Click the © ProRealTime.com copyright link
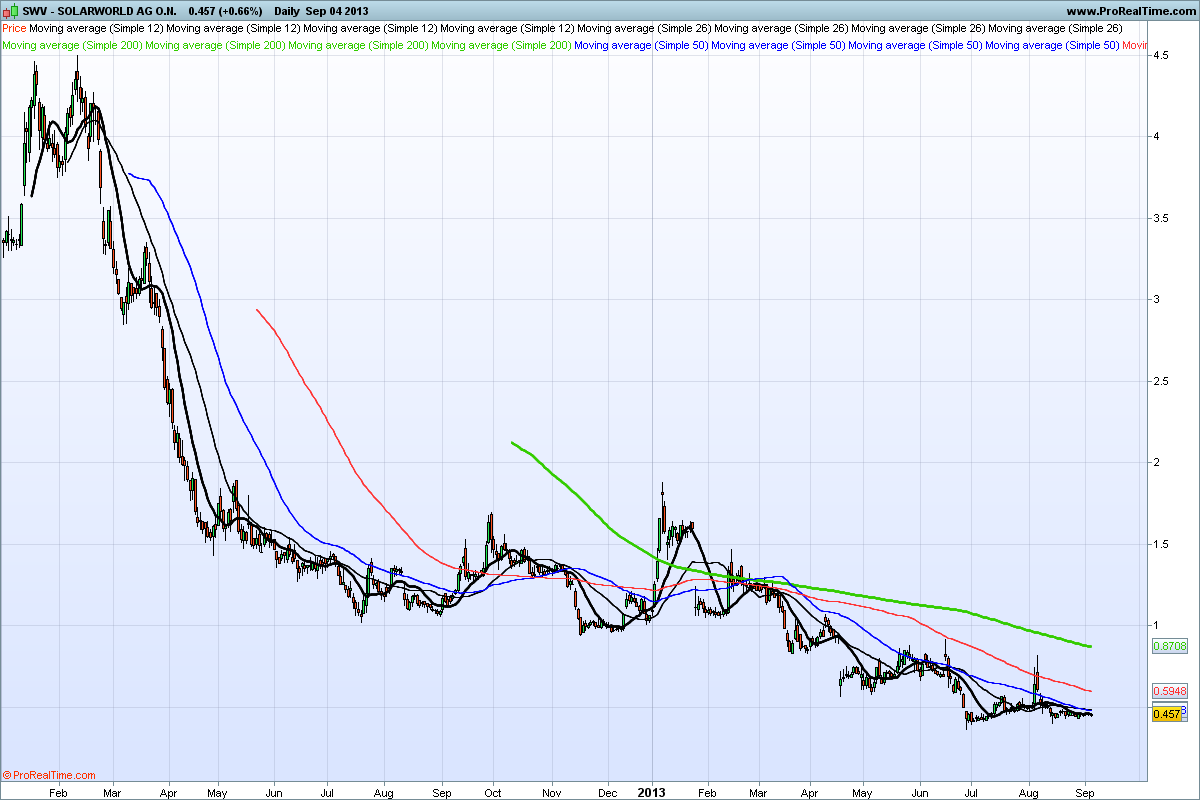 [49, 775]
